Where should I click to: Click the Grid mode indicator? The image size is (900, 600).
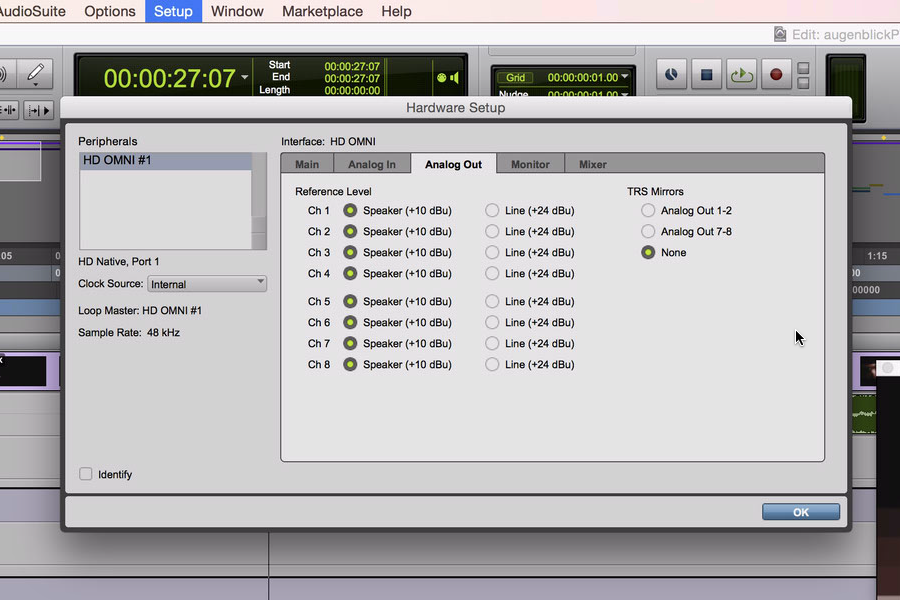coord(516,77)
